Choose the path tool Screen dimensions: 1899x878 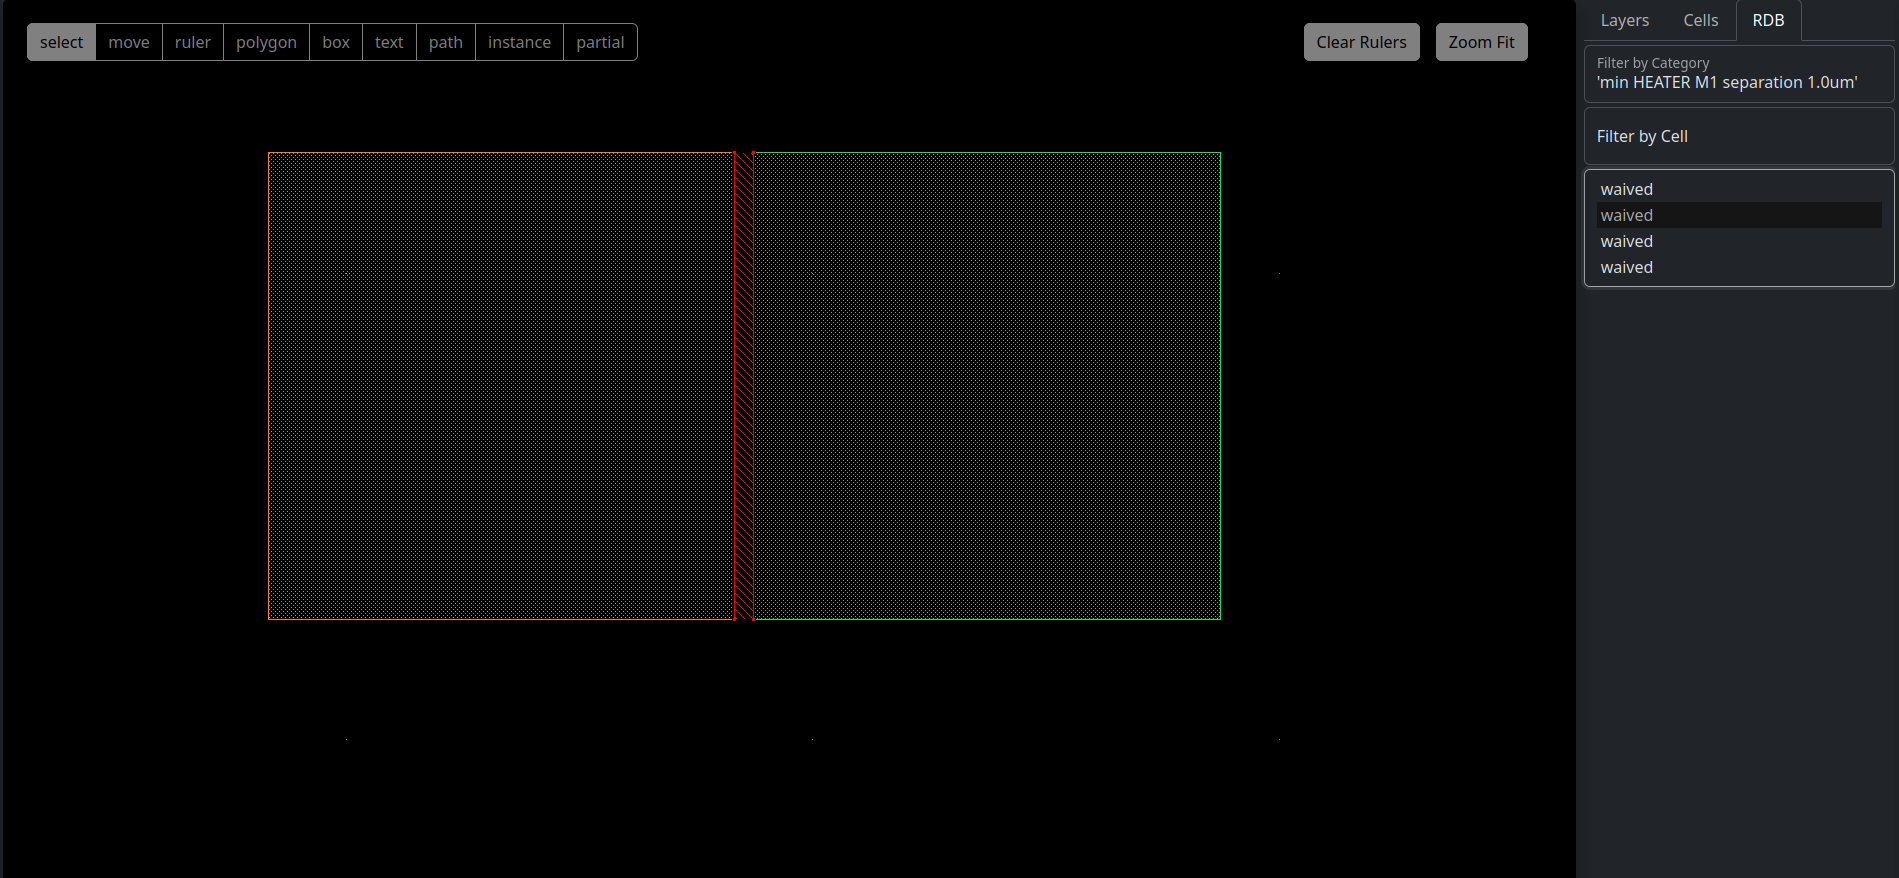446,42
